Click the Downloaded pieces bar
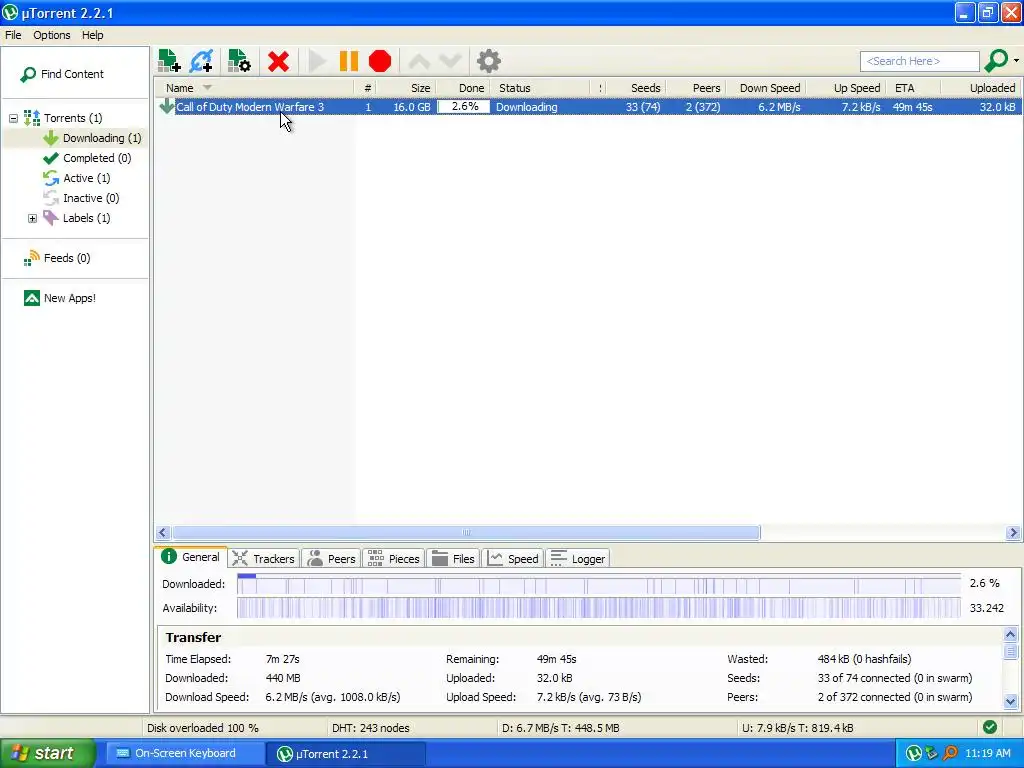1024x768 pixels. pyautogui.click(x=599, y=584)
